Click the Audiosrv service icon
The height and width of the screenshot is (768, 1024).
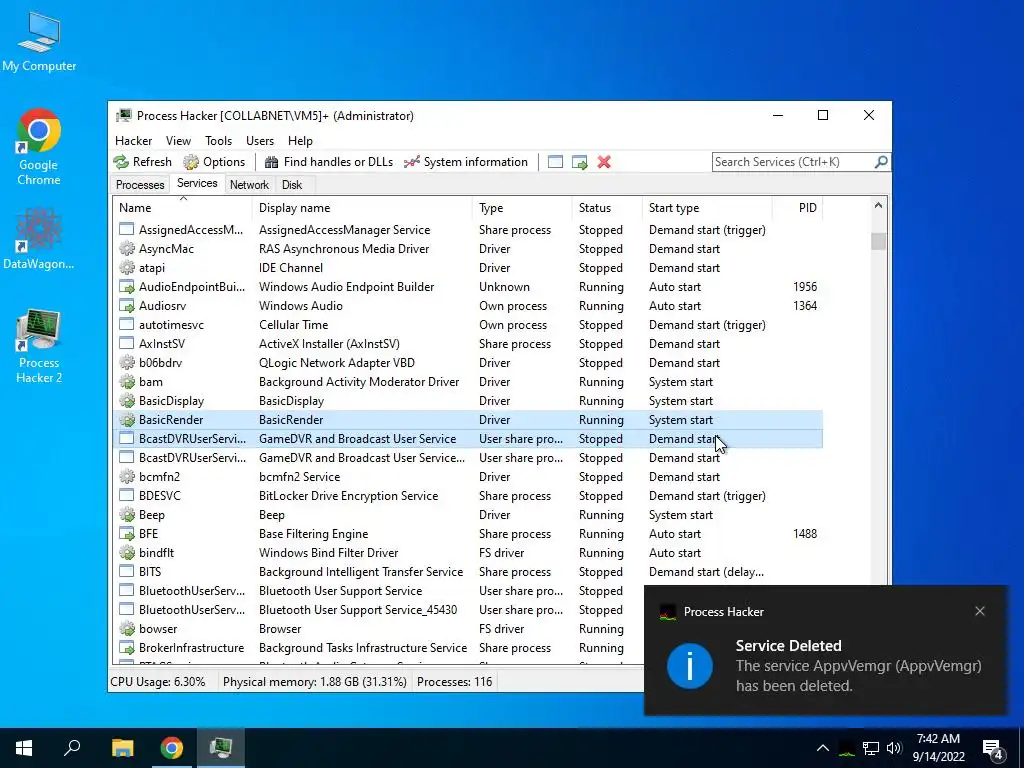(x=127, y=306)
